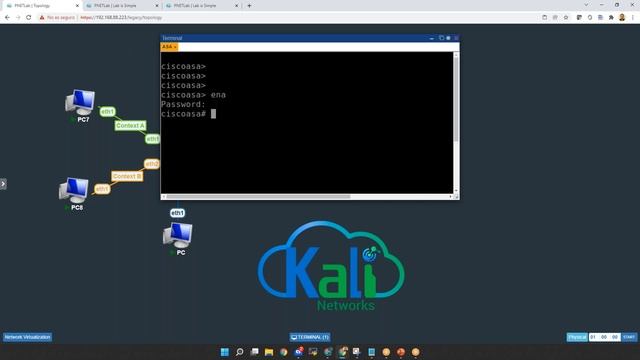Viewport: 640px width, 360px height.
Task: Click the eth2 interface label
Action: [x=151, y=164]
